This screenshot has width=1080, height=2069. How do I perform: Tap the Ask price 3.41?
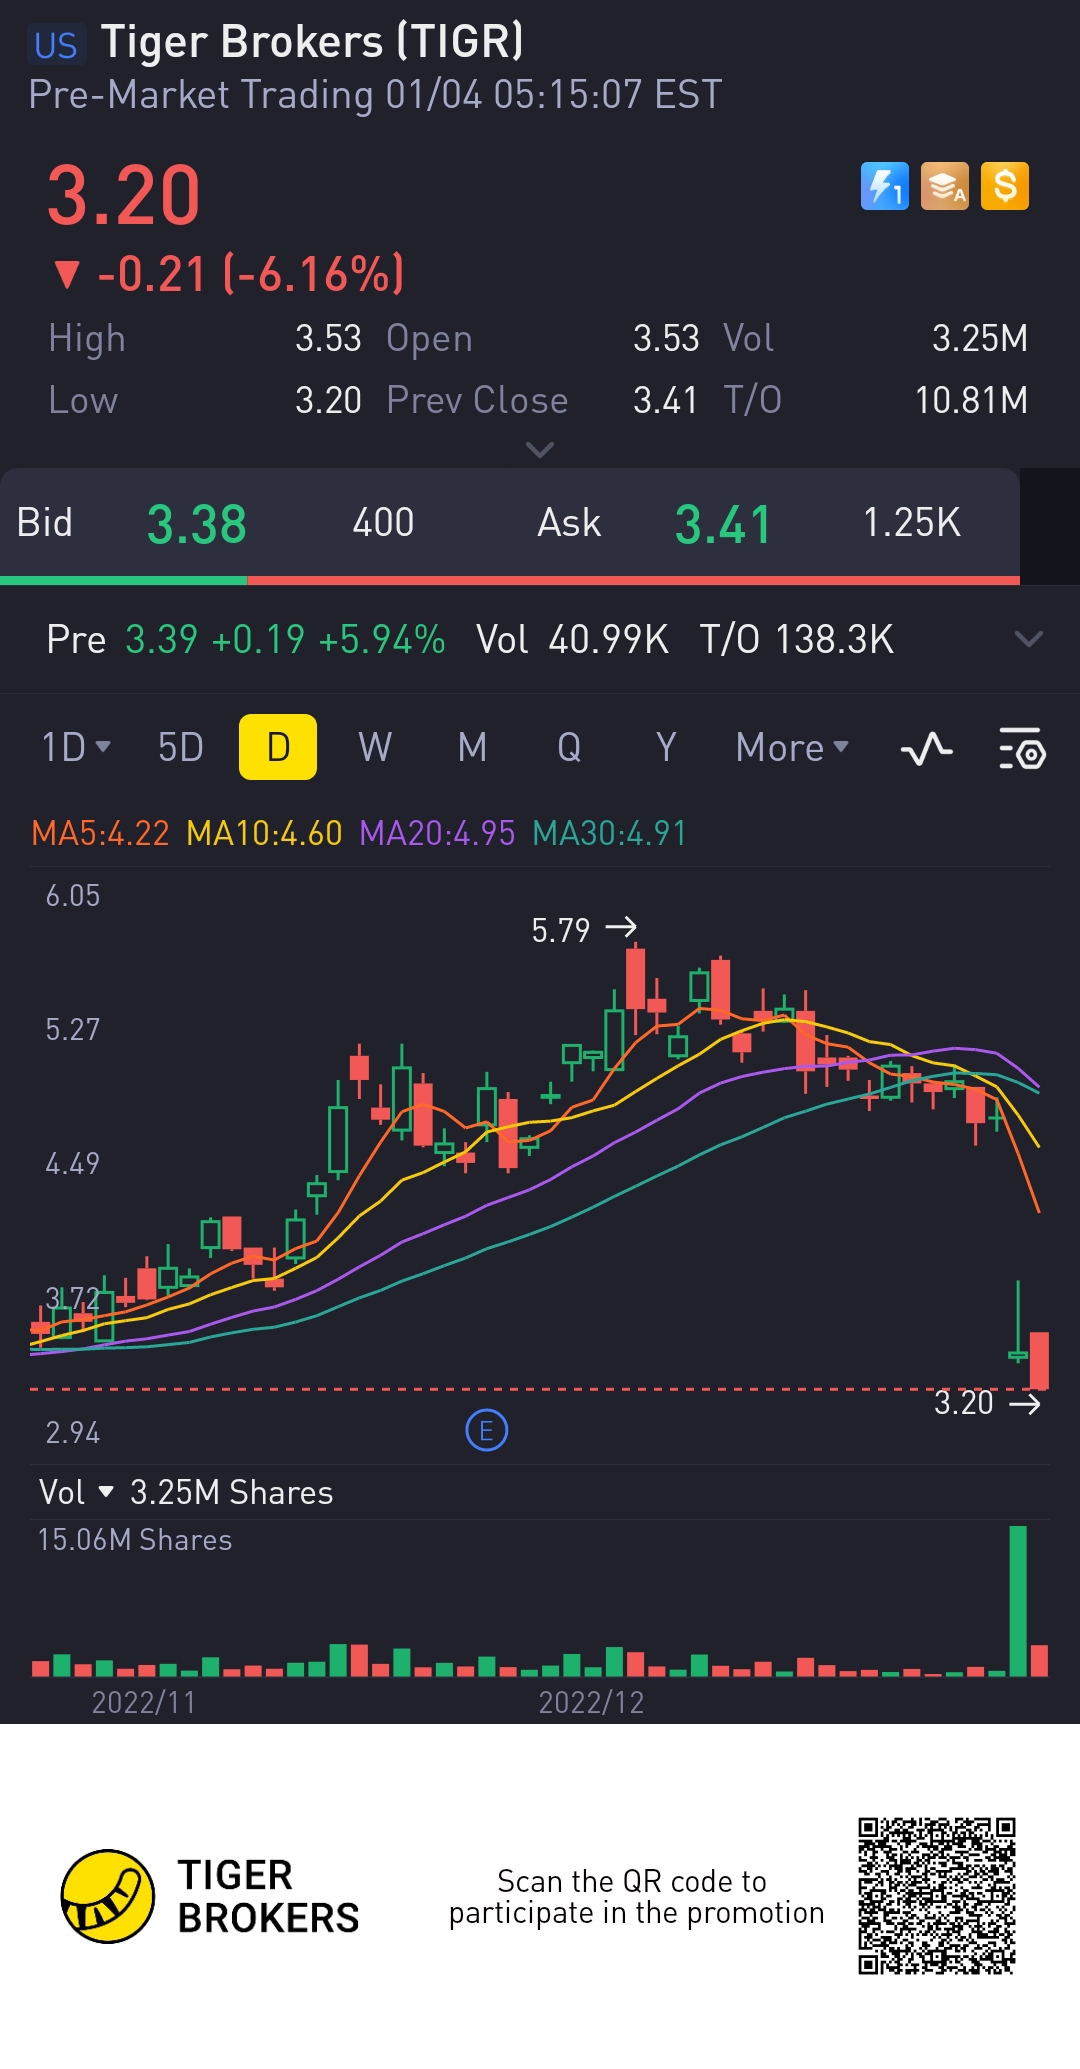(723, 524)
